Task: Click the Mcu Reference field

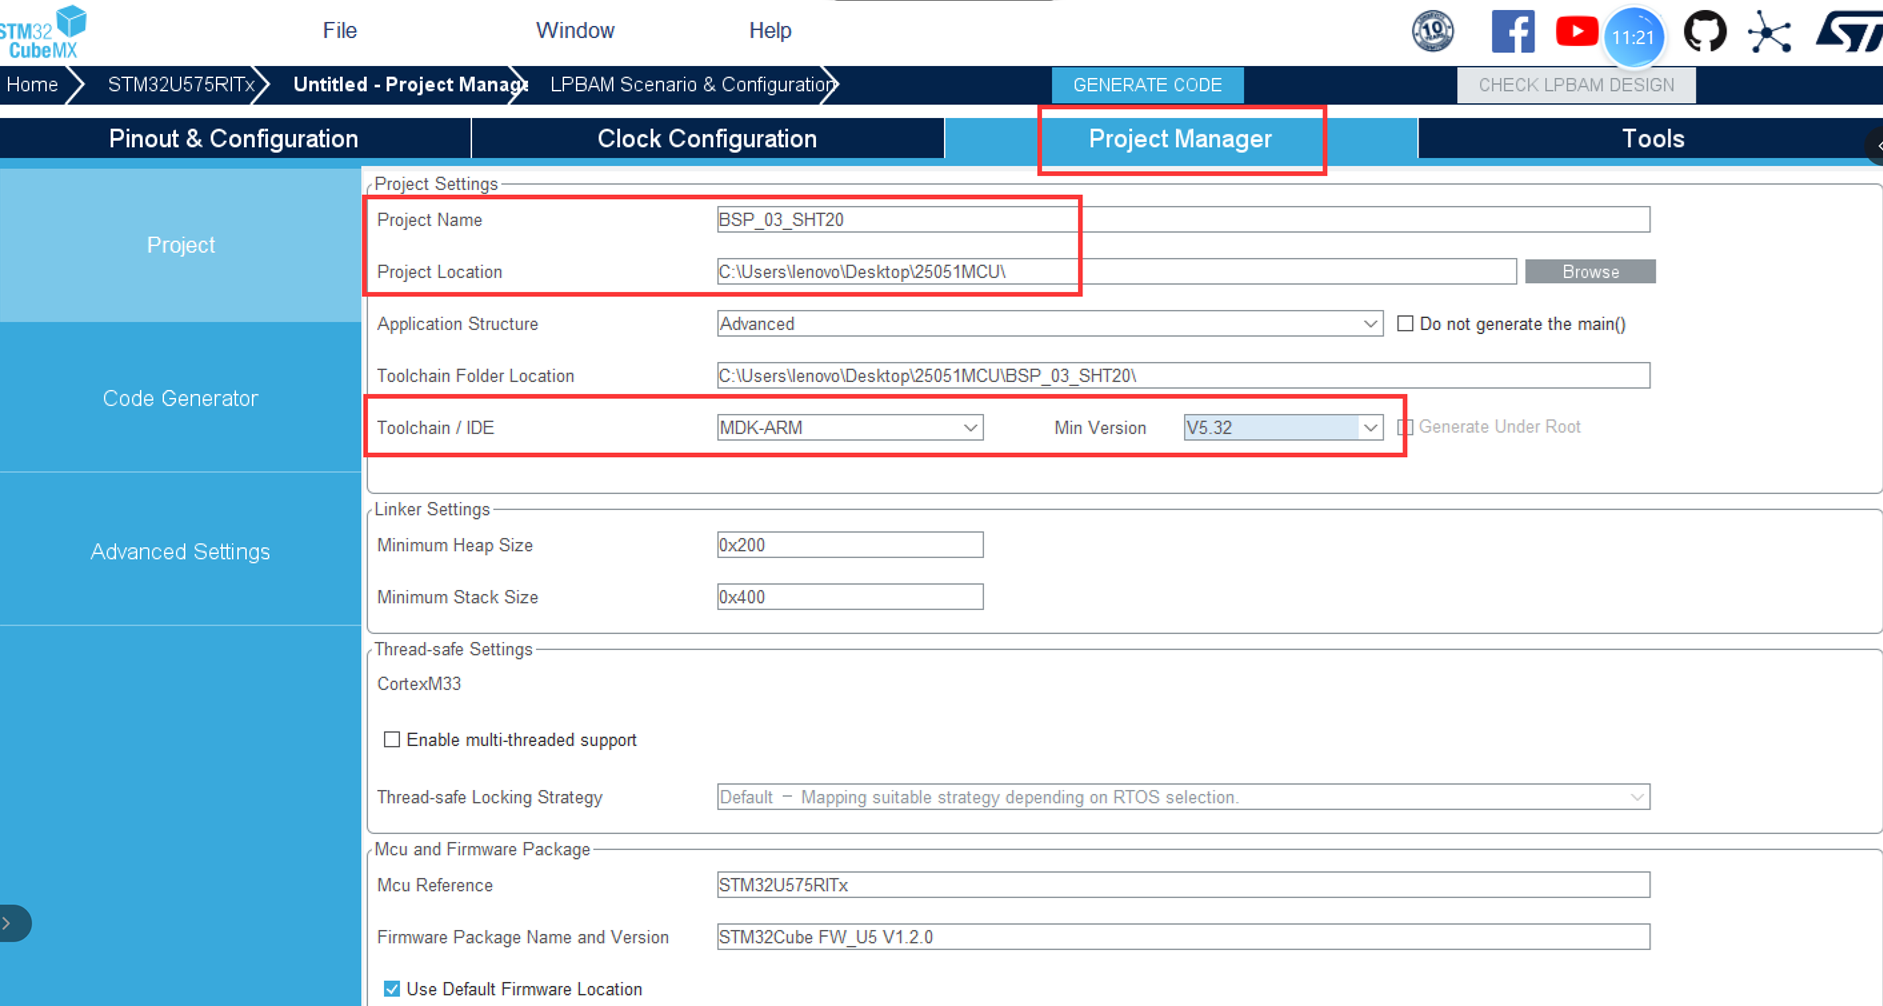Action: 1183,885
